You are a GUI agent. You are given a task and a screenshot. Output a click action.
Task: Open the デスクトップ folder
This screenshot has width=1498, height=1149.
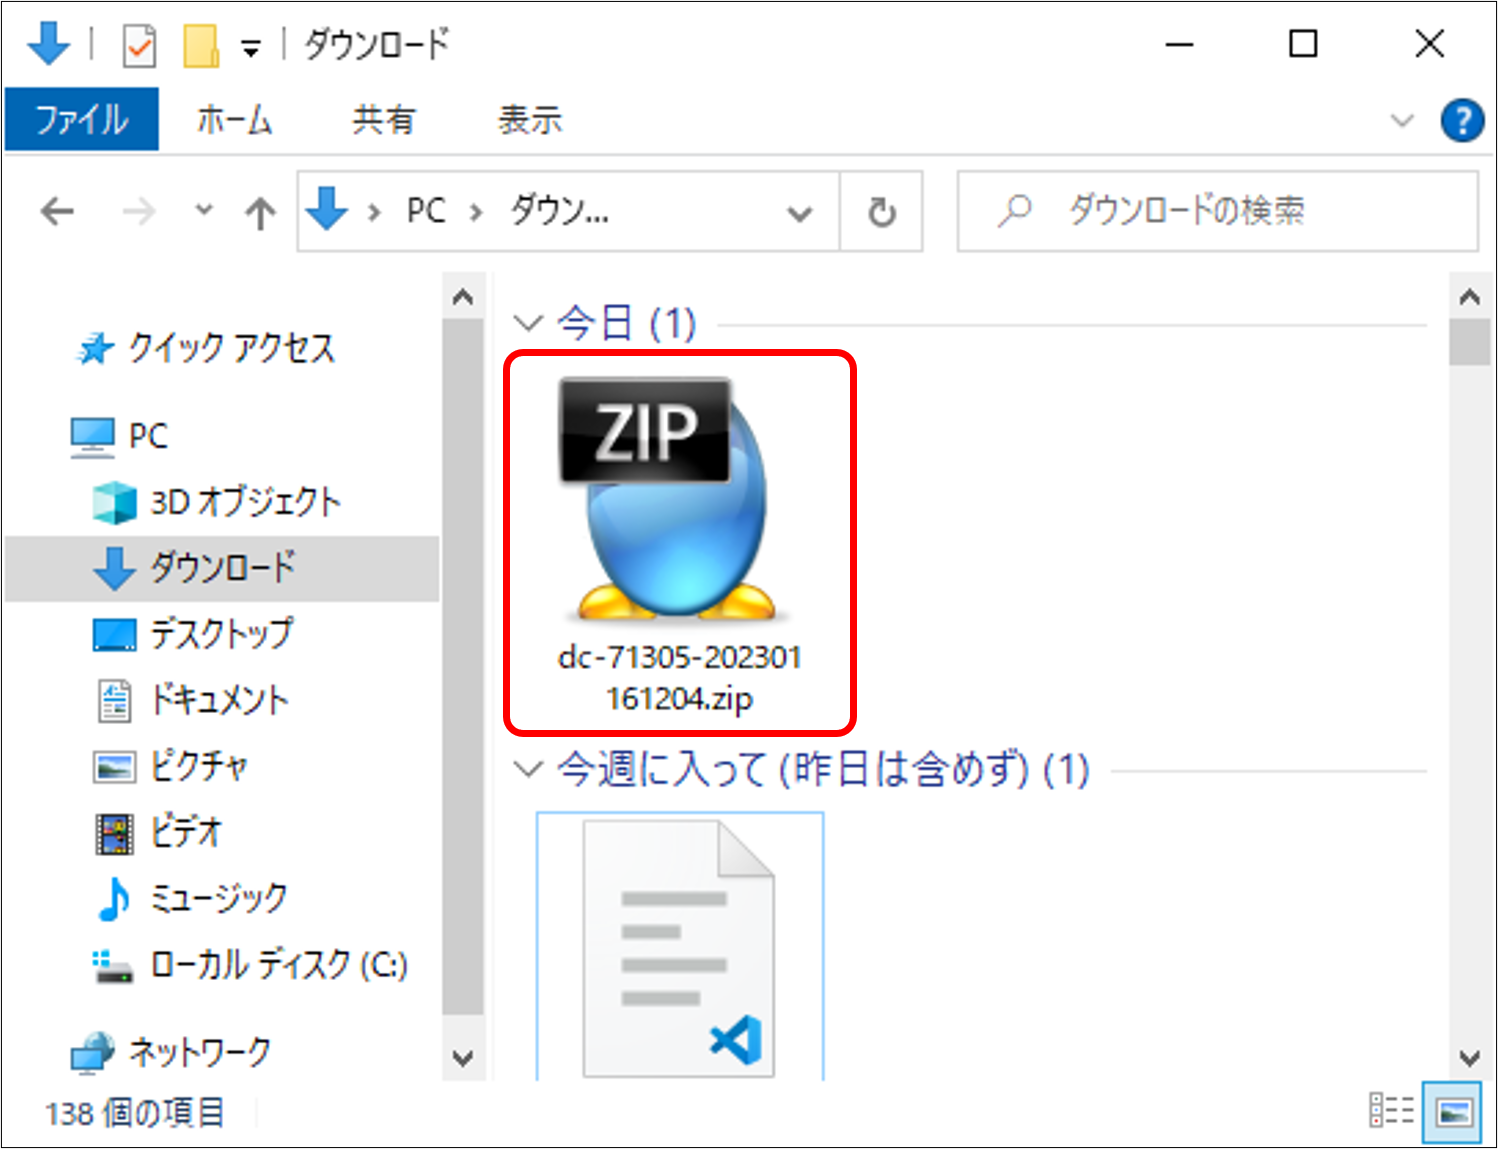coord(222,633)
